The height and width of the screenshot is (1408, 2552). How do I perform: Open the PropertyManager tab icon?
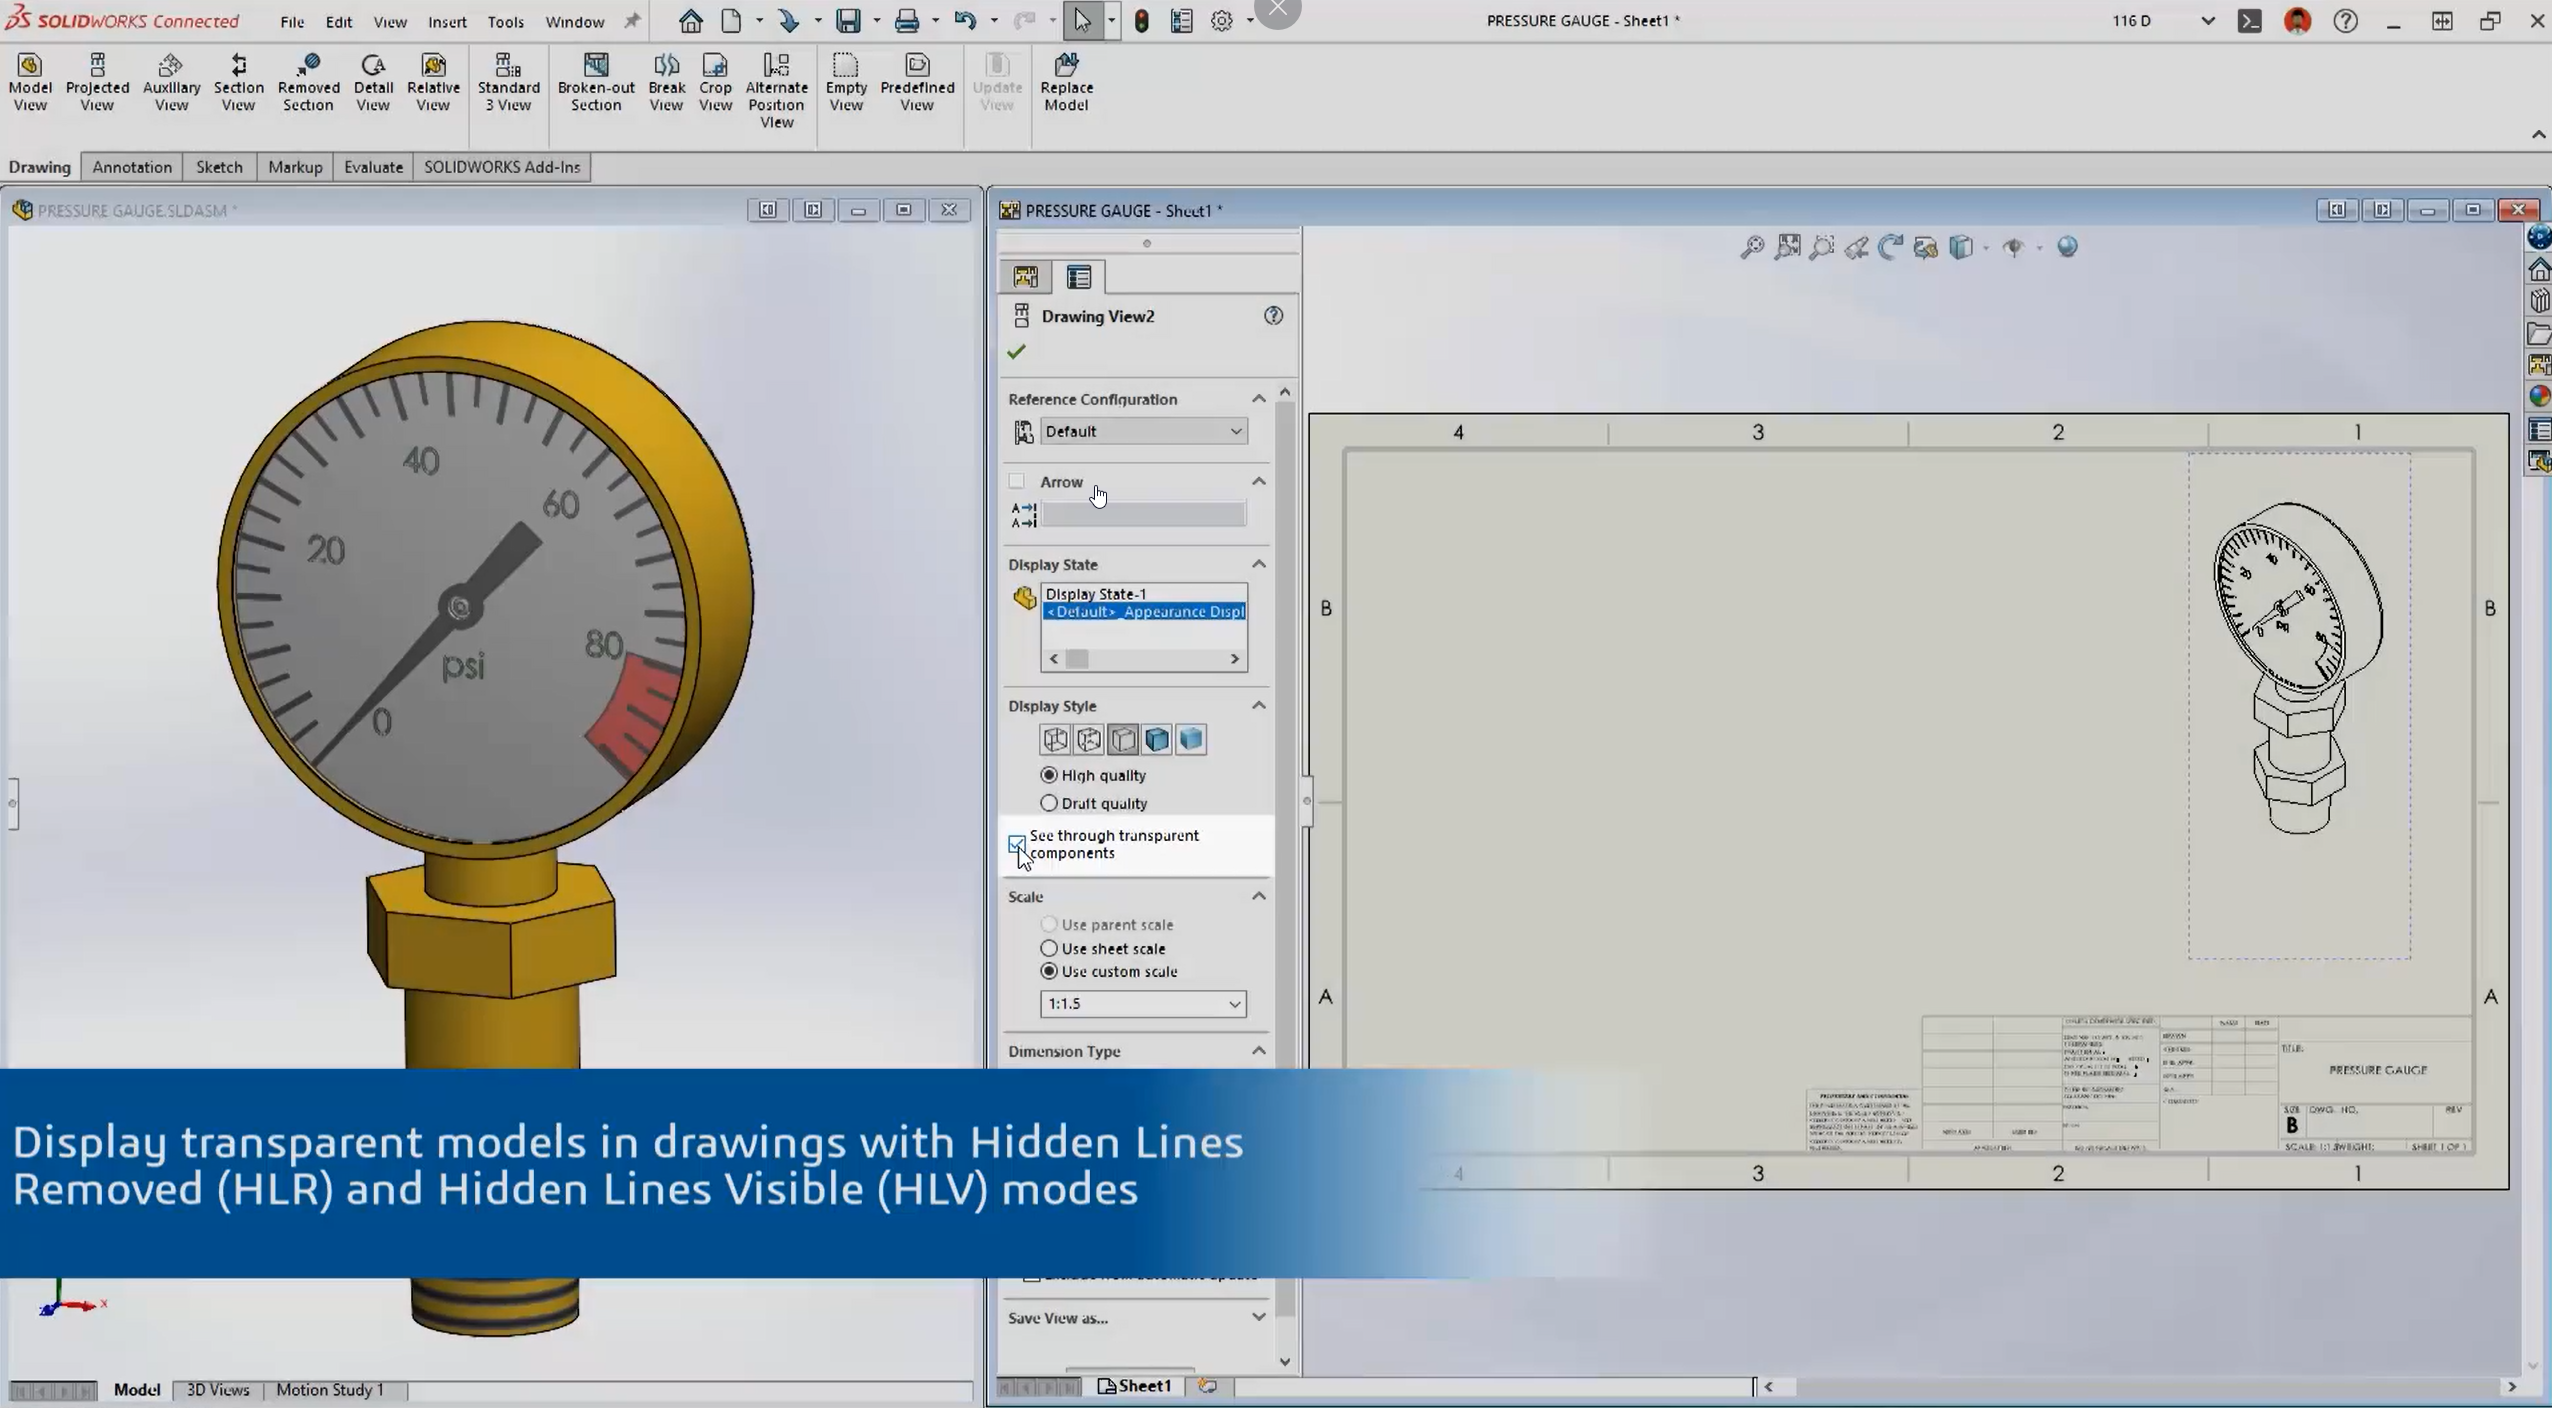(x=1079, y=277)
